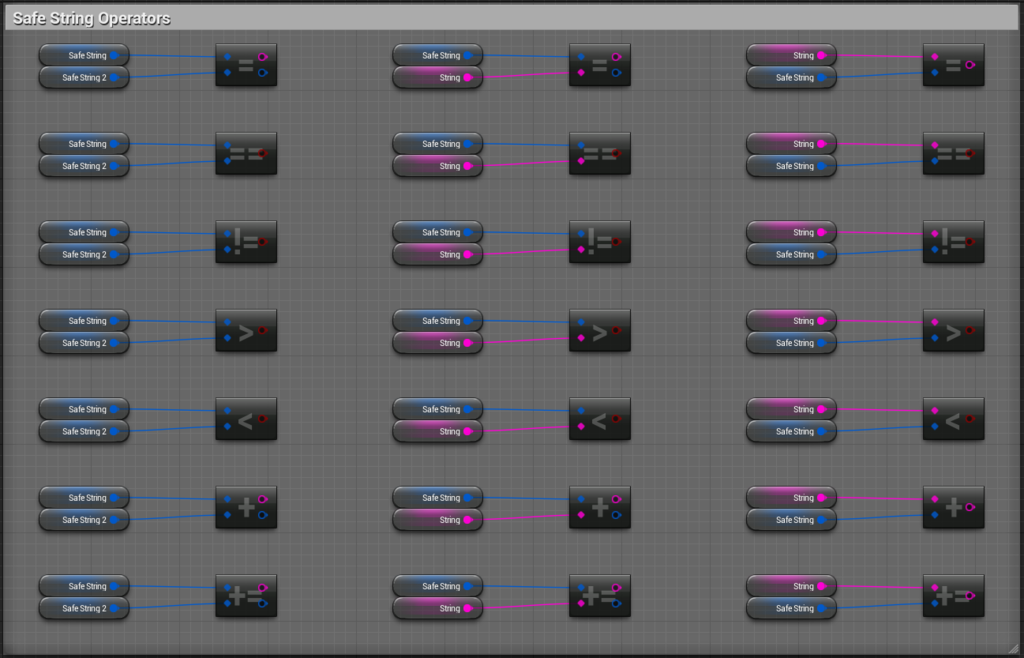The image size is (1024, 658).
Task: Click the Safe String variable below String feeding += node
Action: (791, 608)
